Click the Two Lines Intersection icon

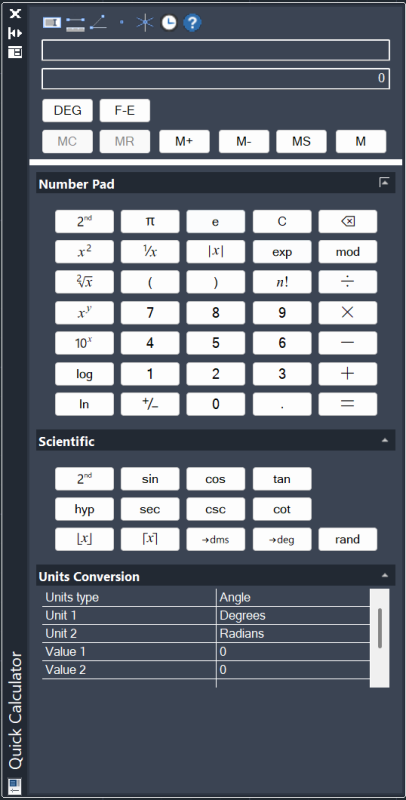[x=145, y=22]
